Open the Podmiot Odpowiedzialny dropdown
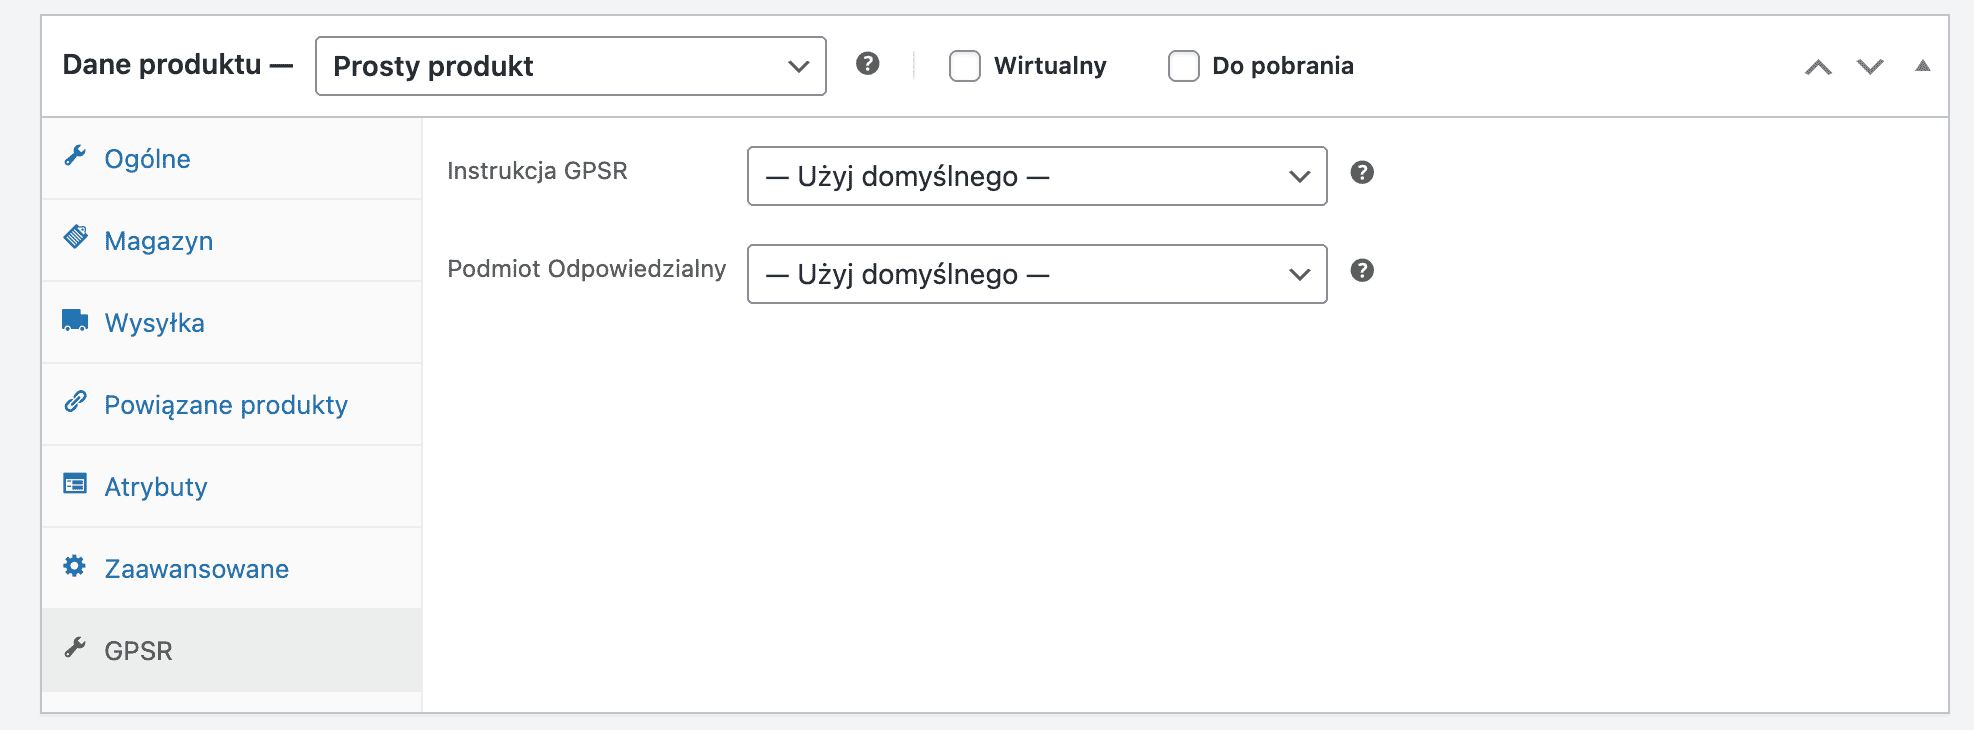The width and height of the screenshot is (1974, 730). (1036, 274)
